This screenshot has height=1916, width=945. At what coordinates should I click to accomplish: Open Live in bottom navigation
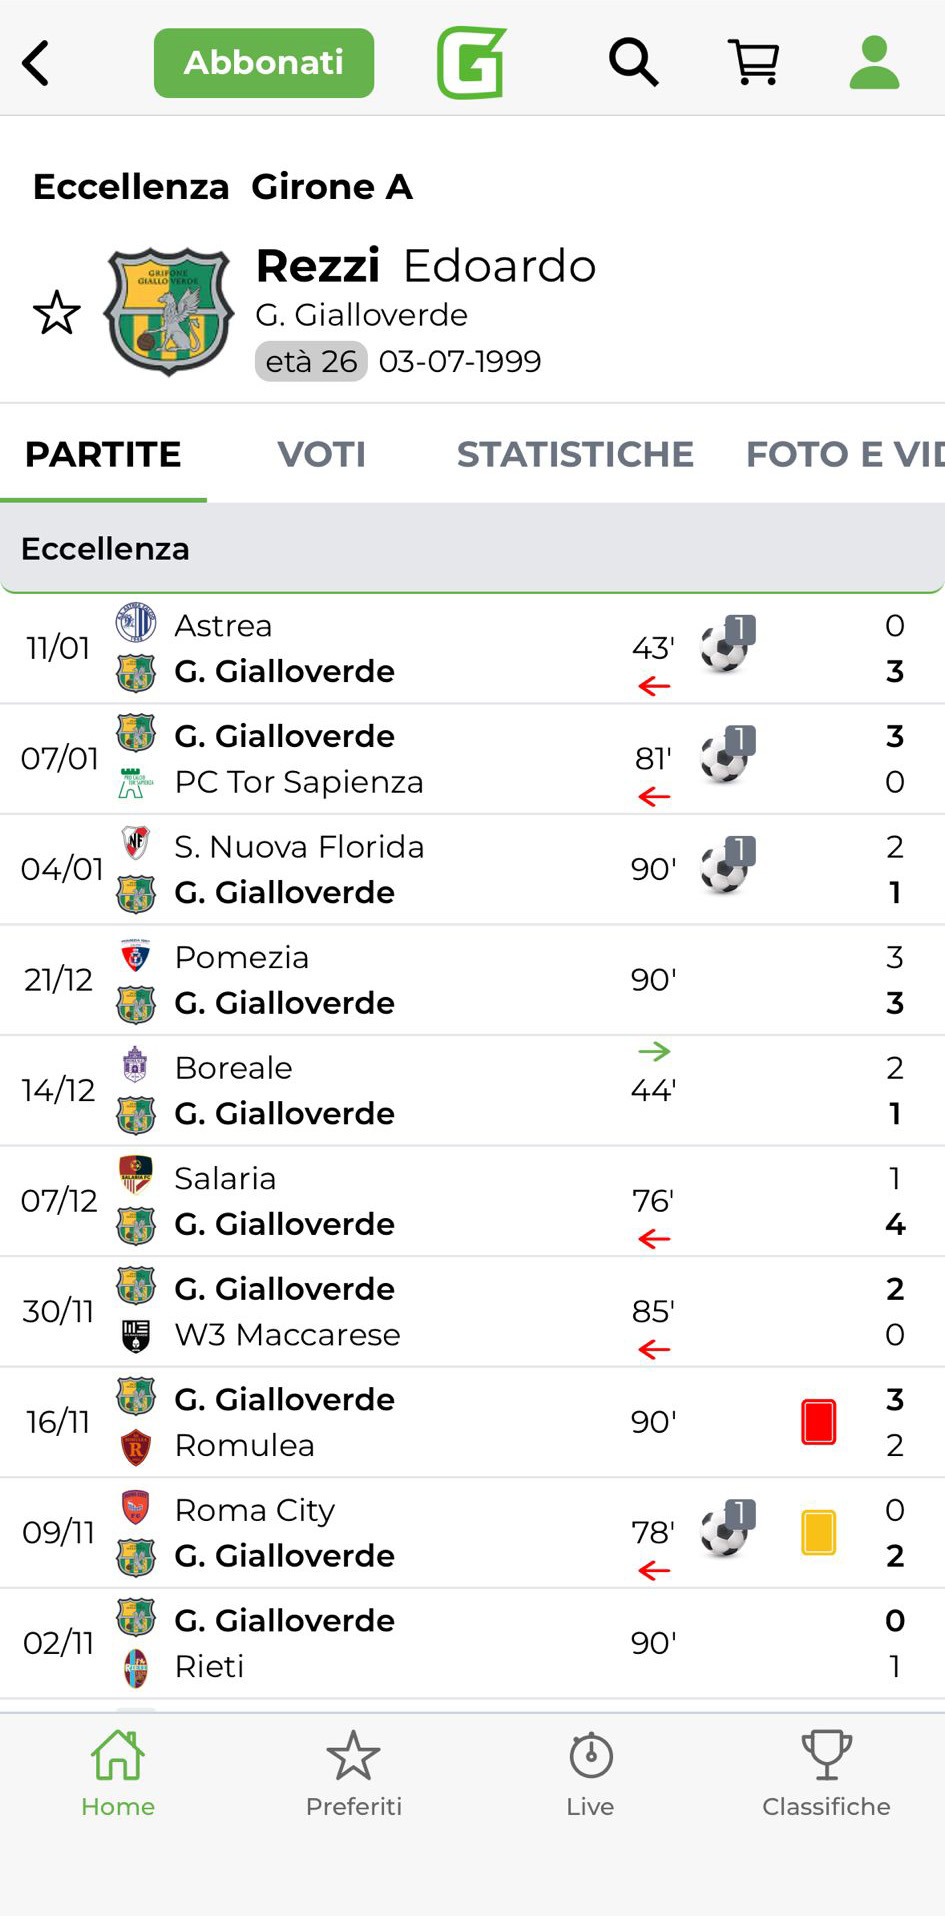point(590,1773)
